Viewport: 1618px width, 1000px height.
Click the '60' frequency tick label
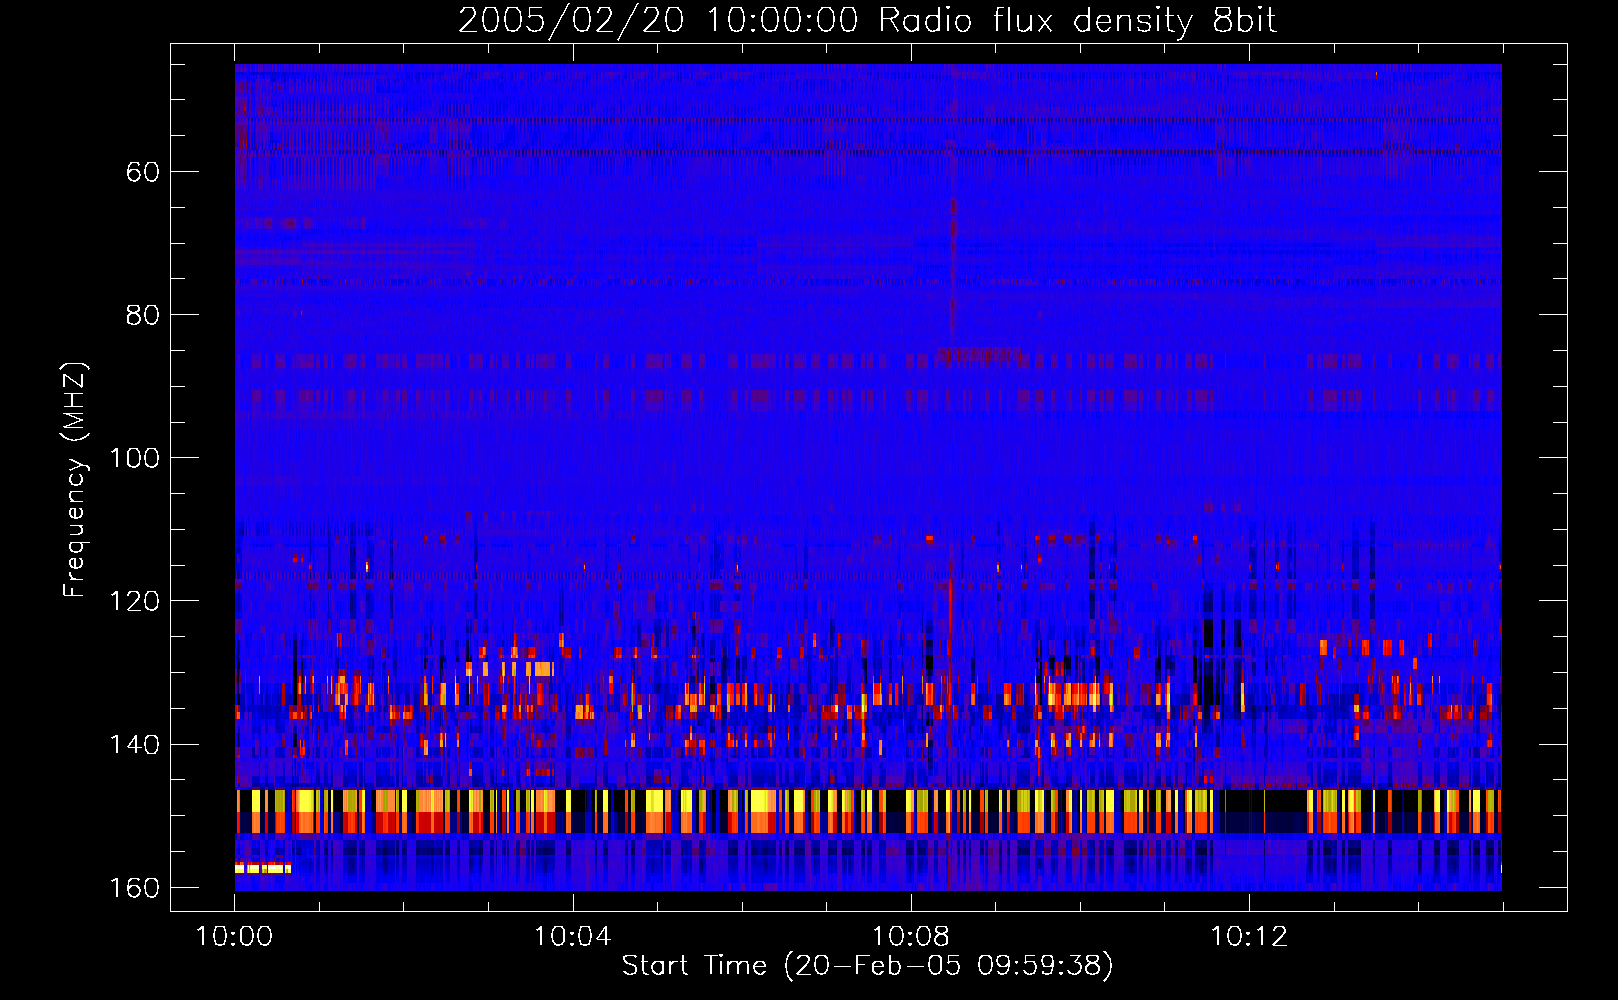(x=143, y=172)
